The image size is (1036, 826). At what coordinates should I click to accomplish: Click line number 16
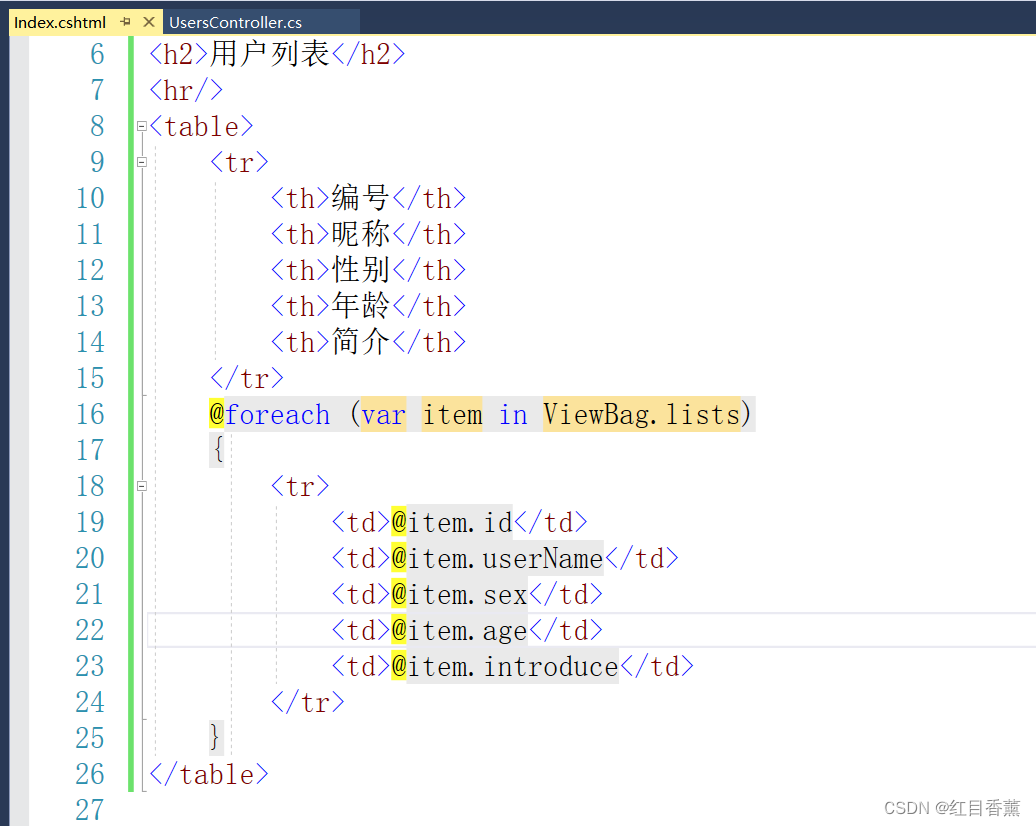coord(90,414)
